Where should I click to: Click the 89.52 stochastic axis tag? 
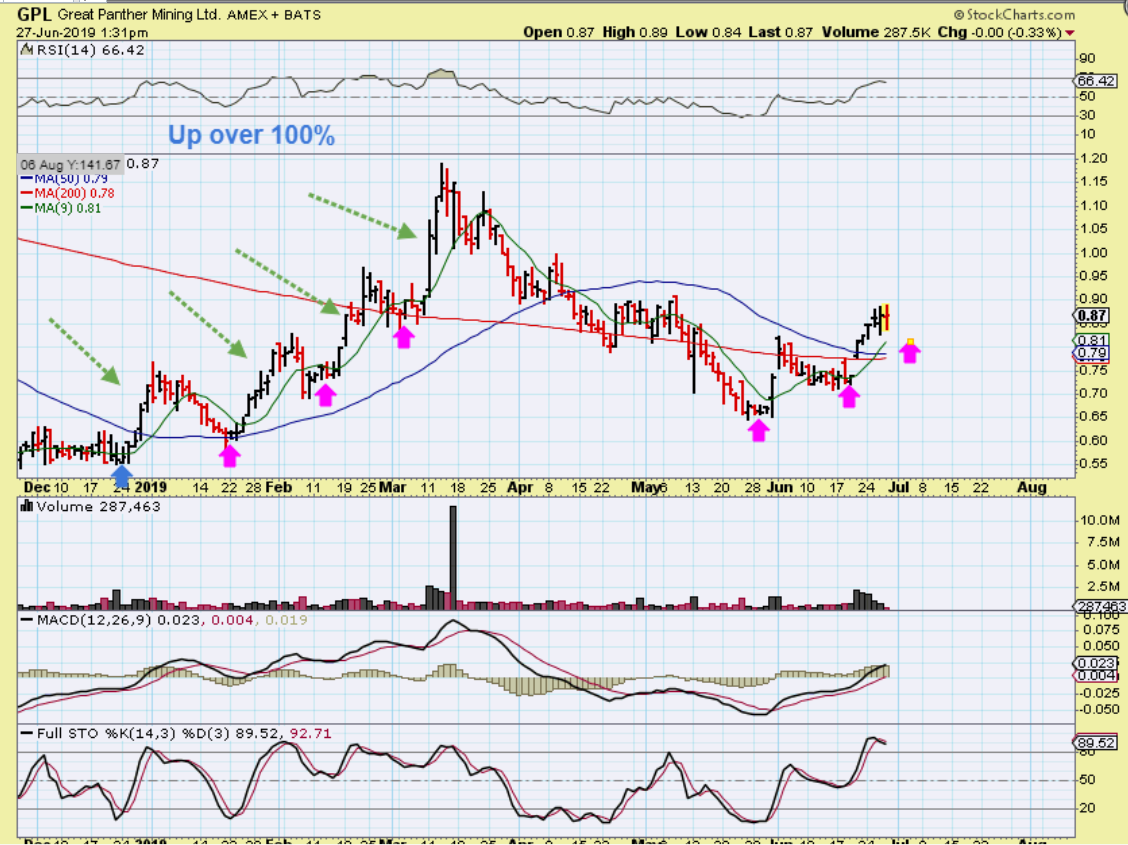(1094, 744)
